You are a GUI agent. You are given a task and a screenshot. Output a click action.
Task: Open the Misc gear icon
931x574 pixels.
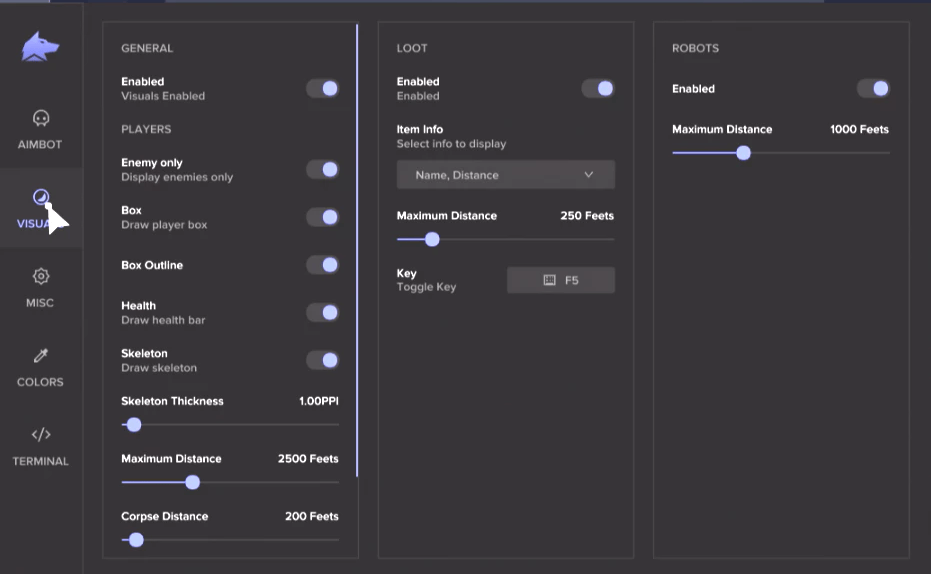click(x=41, y=276)
